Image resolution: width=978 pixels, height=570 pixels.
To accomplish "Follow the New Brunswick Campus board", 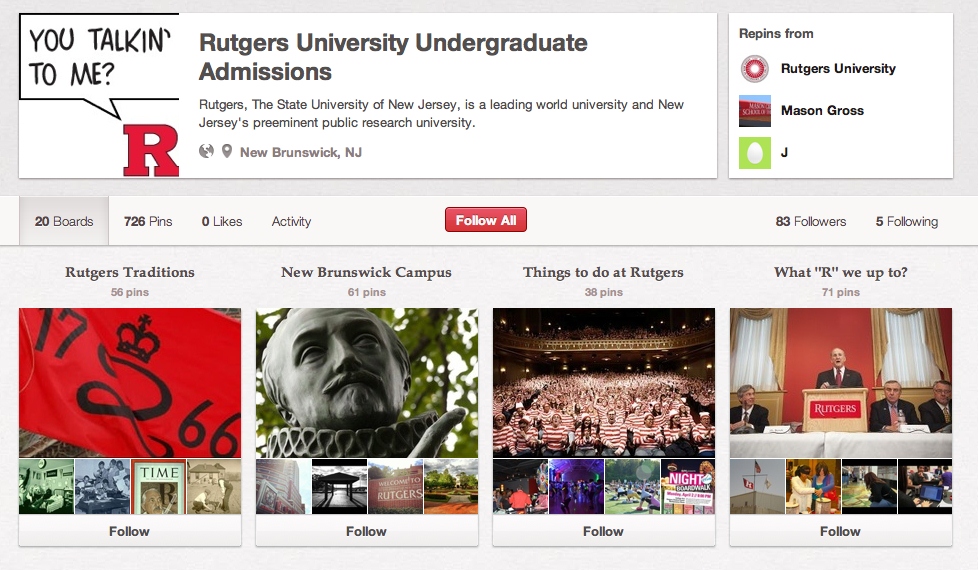I will 367,531.
